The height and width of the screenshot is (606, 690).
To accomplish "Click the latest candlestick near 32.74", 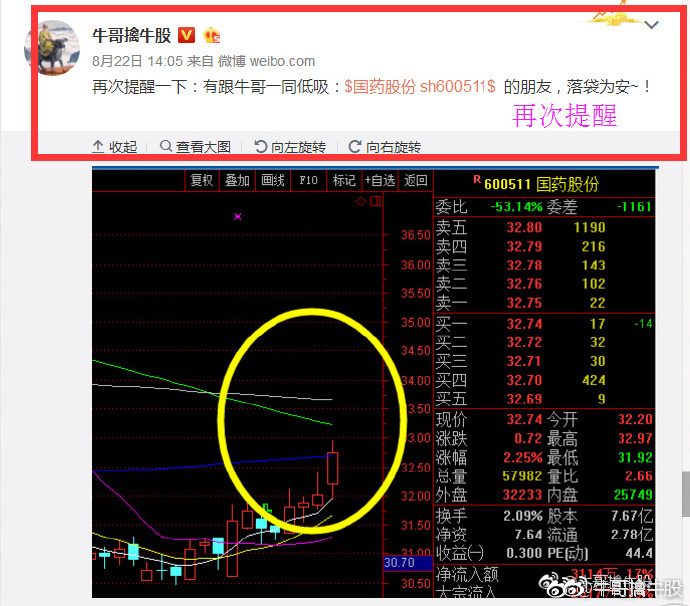I will tap(333, 468).
